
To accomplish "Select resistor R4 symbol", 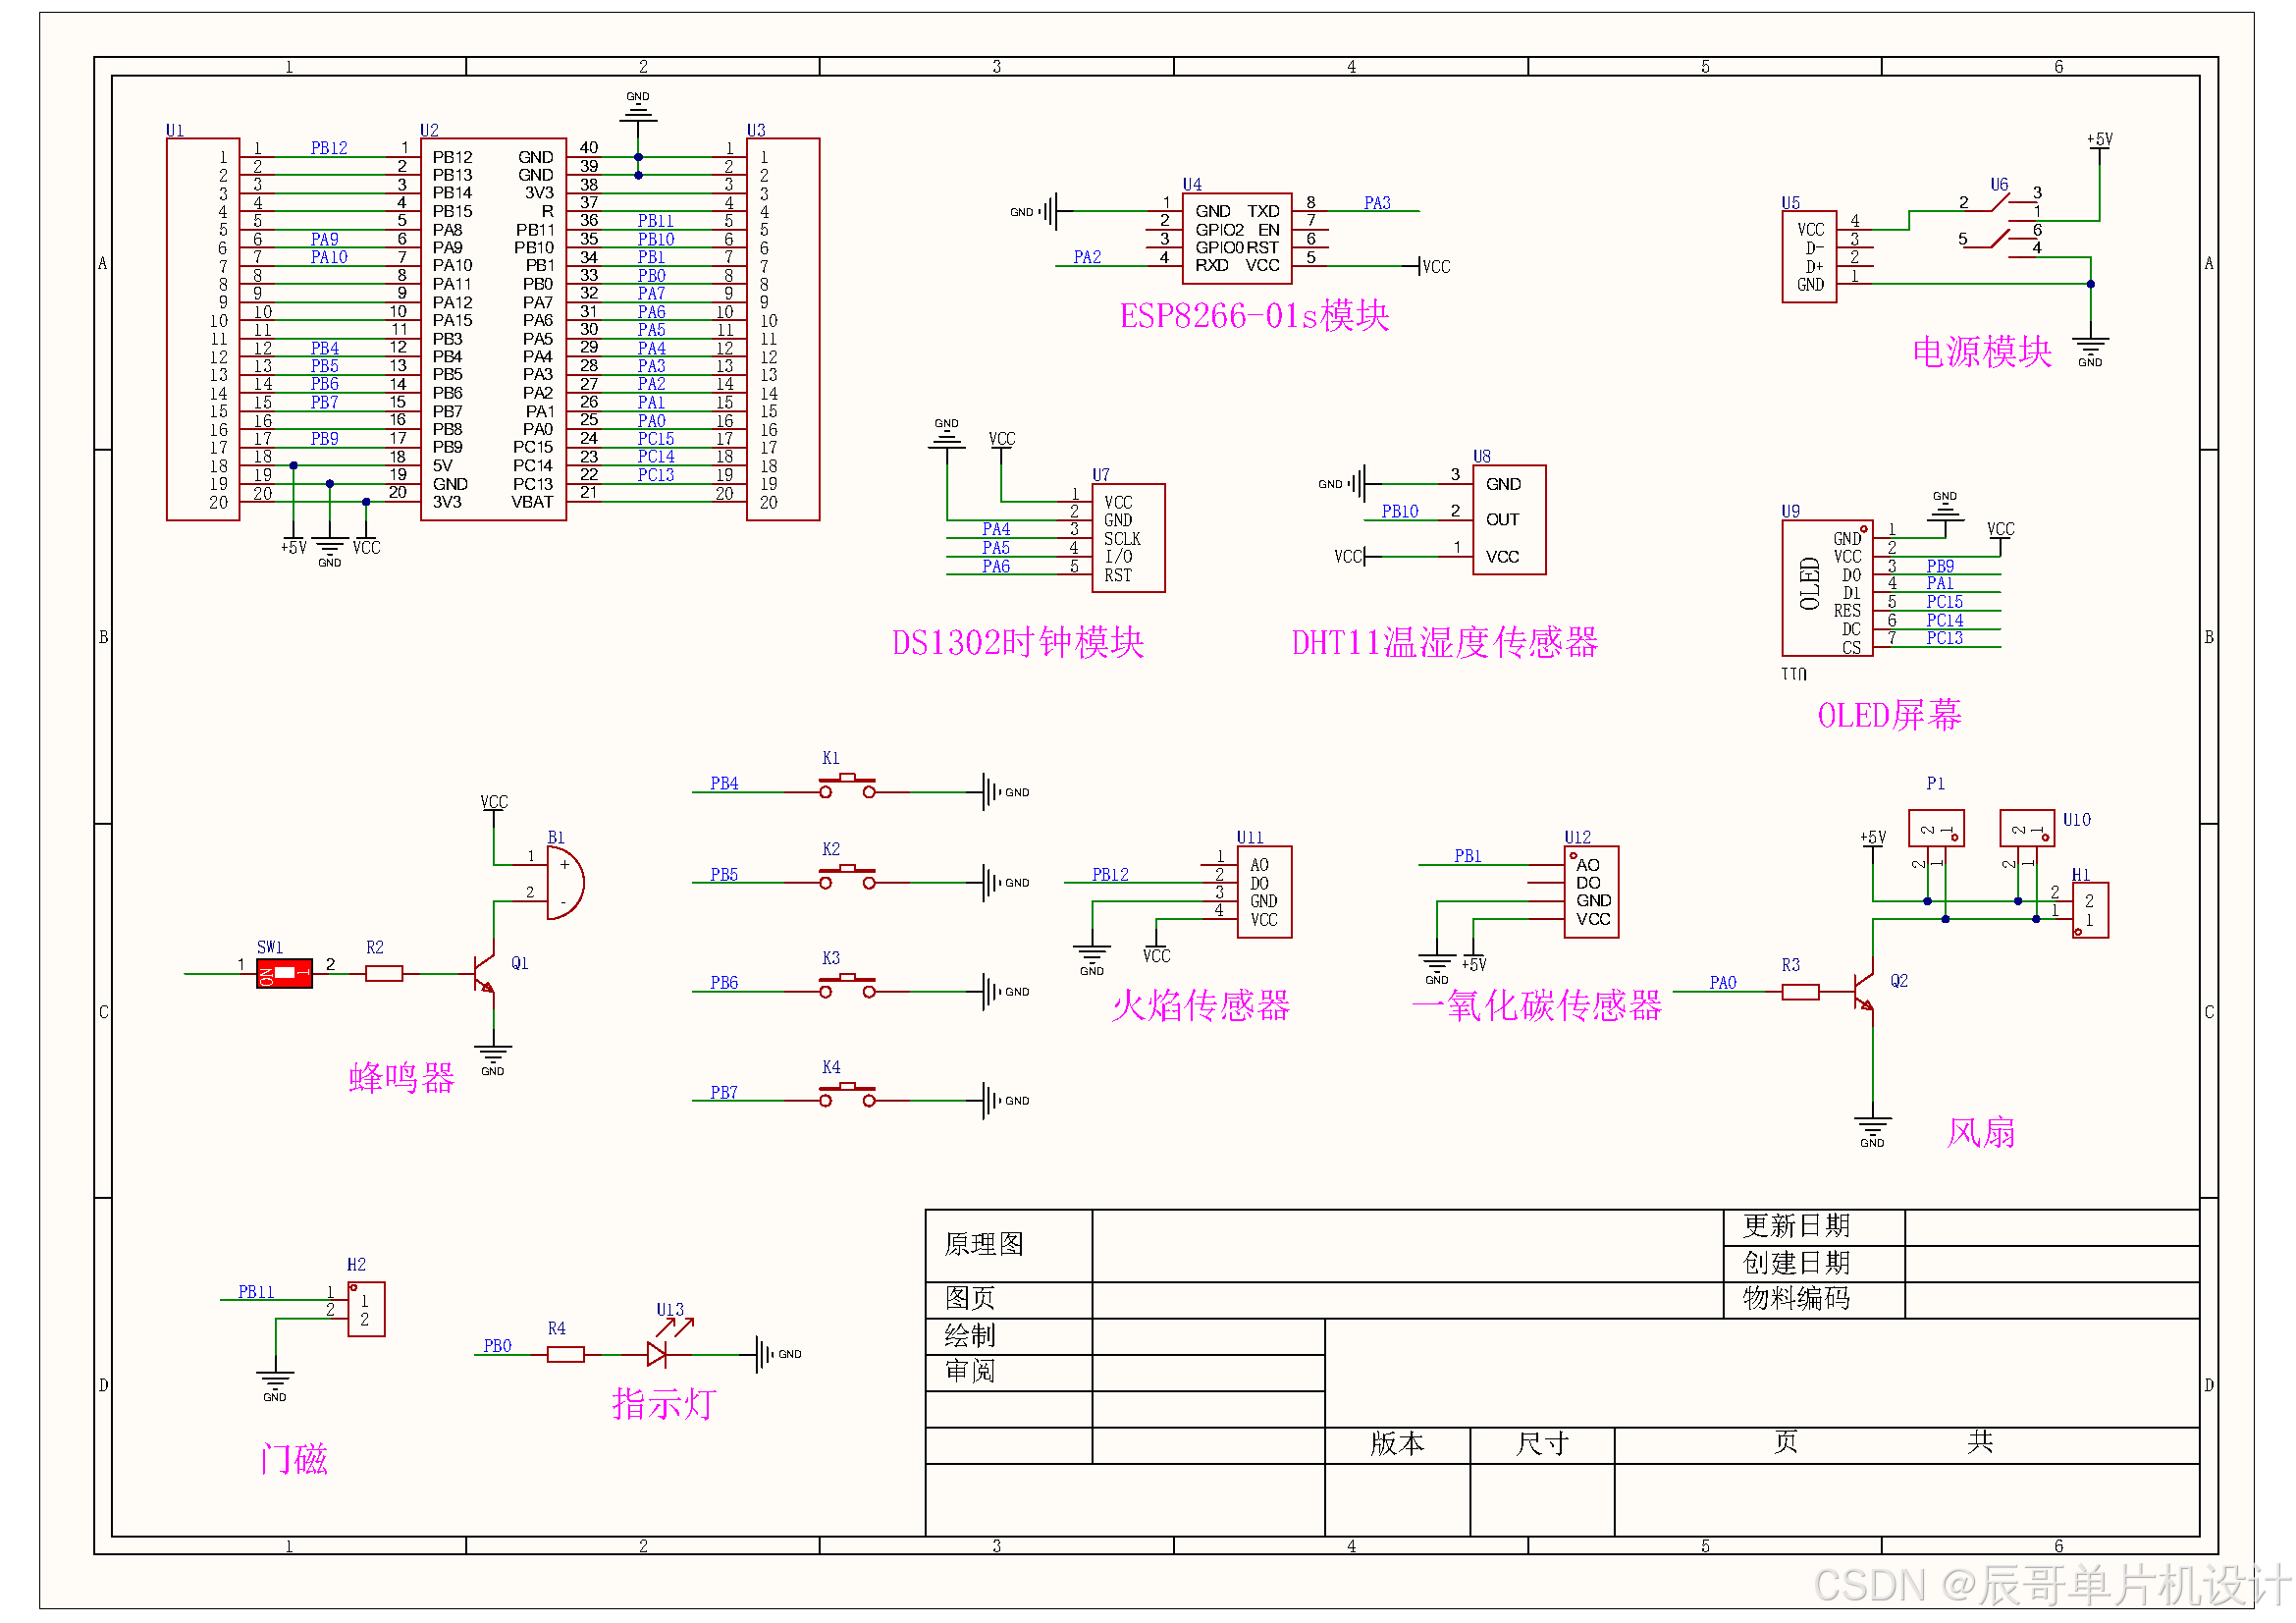I will tap(565, 1354).
